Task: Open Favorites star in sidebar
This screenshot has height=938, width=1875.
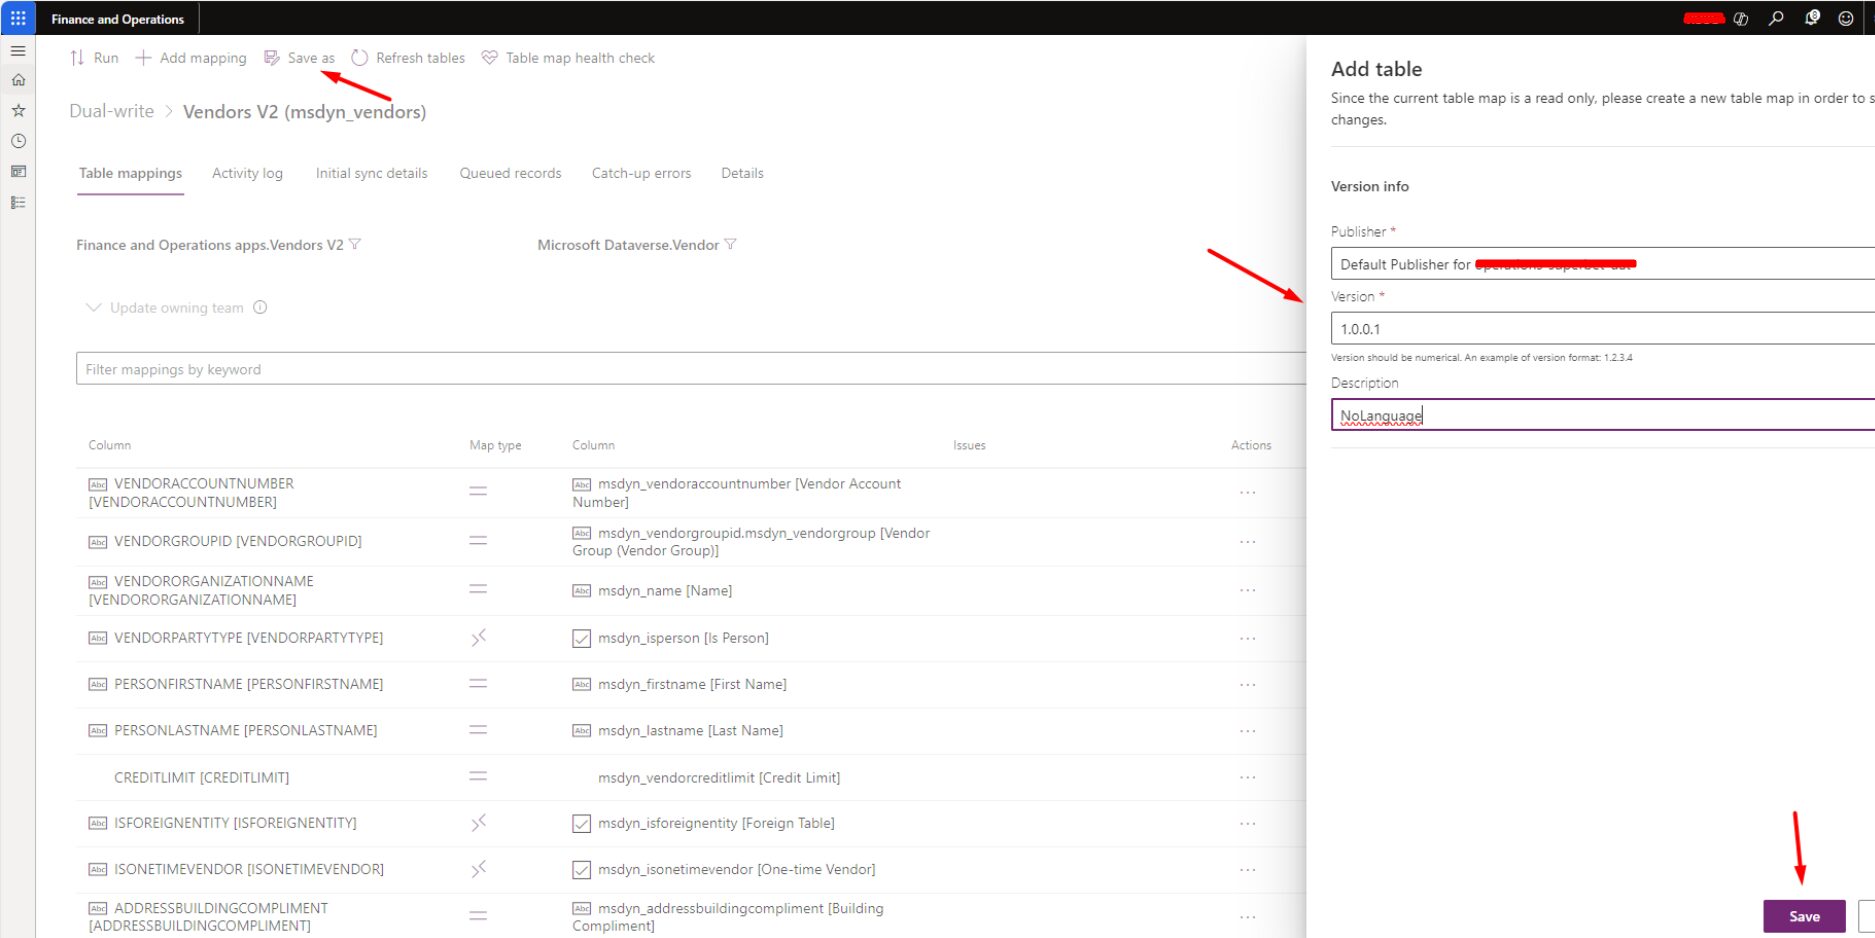Action: click(18, 111)
